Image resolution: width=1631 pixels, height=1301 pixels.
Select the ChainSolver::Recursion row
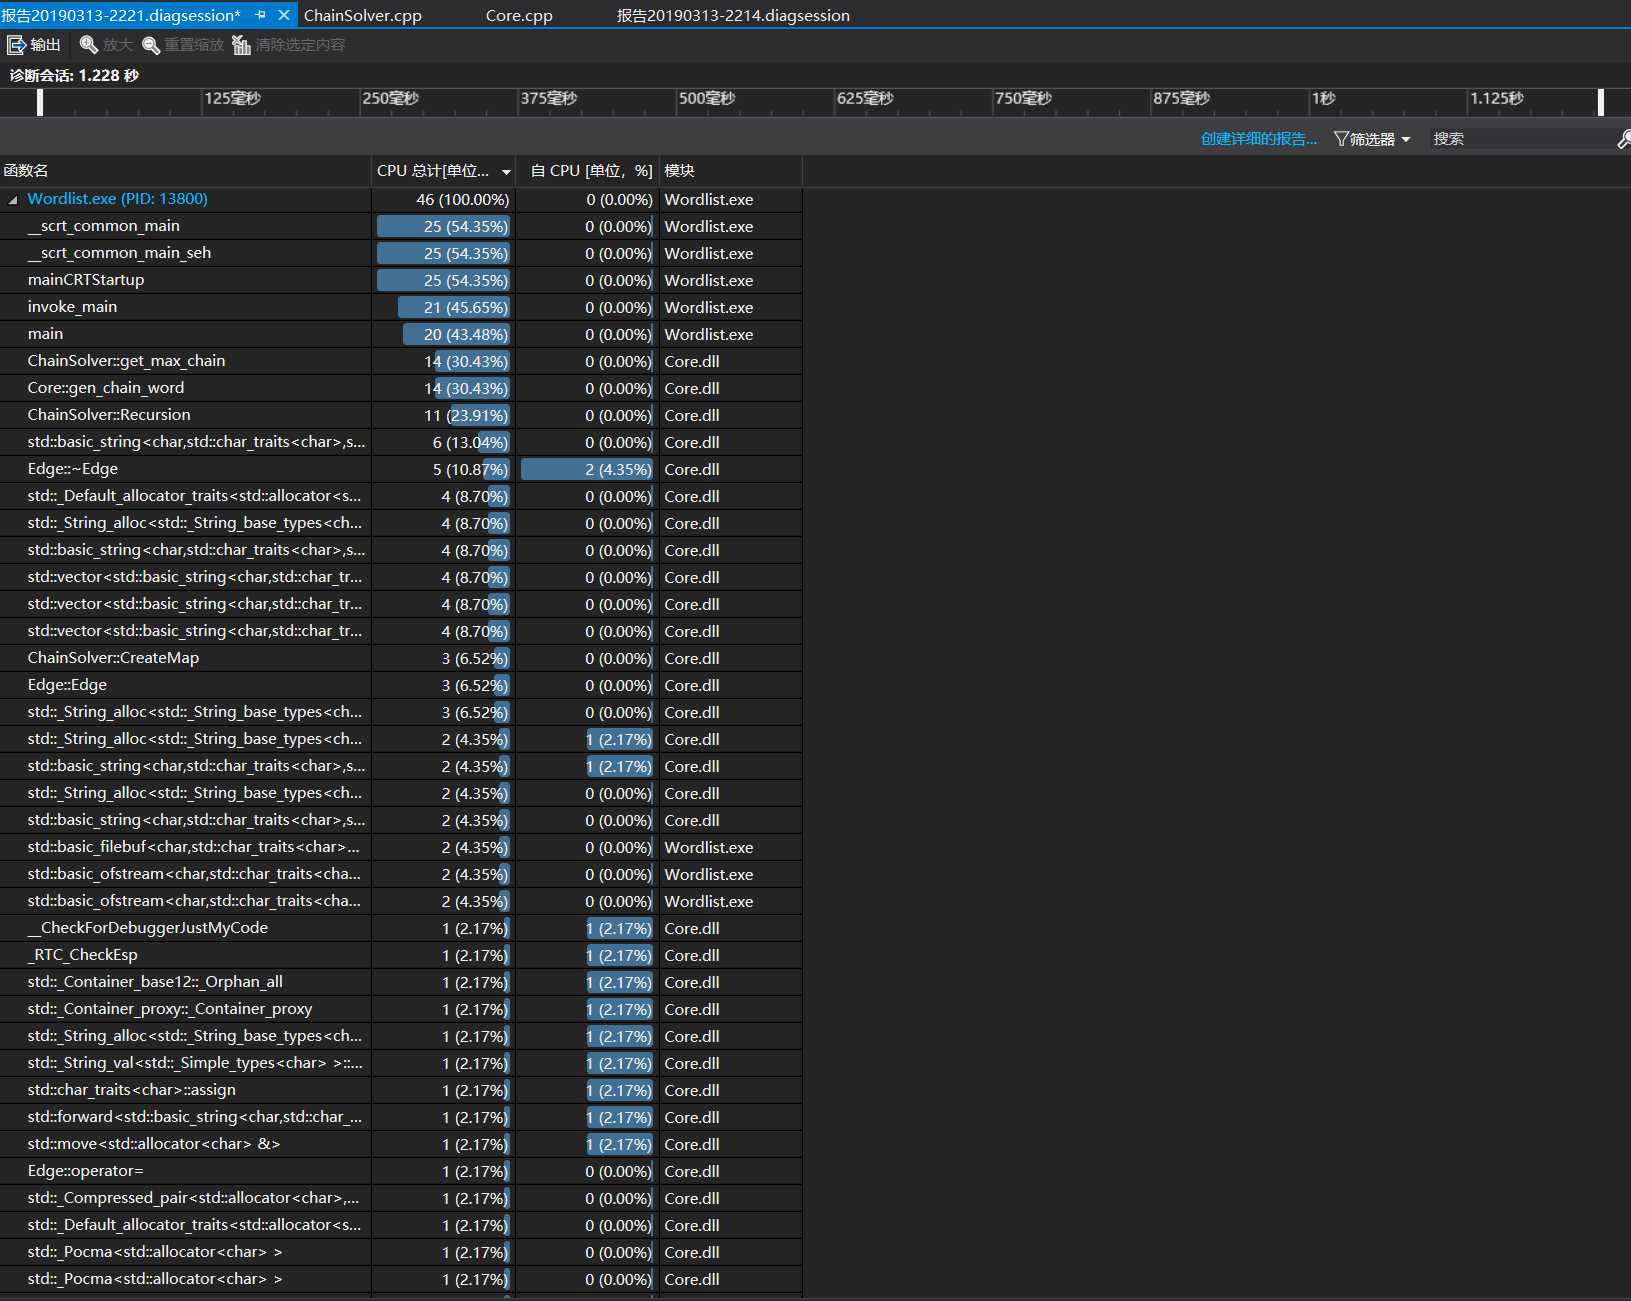400,415
